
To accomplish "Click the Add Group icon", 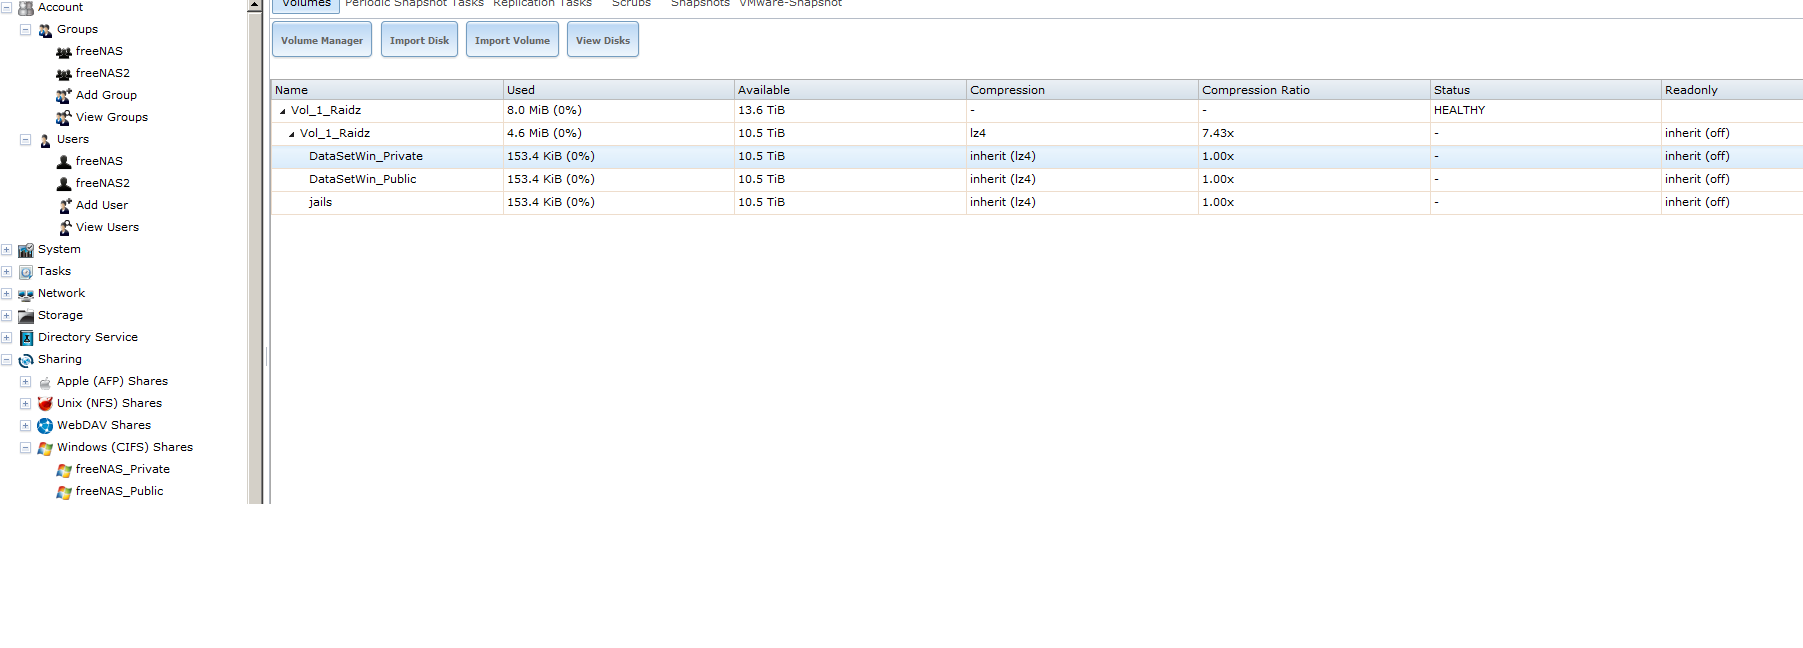I will [x=64, y=96].
